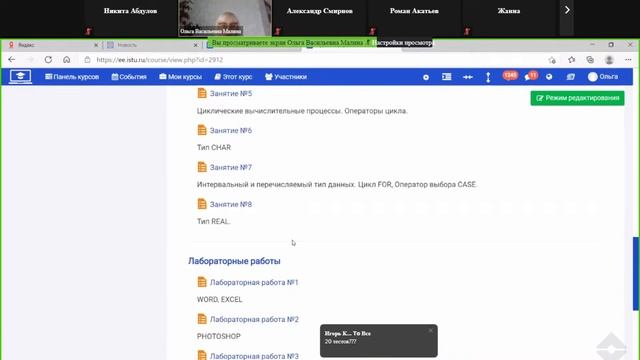The image size is (640, 360).
Task: Click the page vertical scrollbar thumb
Action: [x=636, y=273]
